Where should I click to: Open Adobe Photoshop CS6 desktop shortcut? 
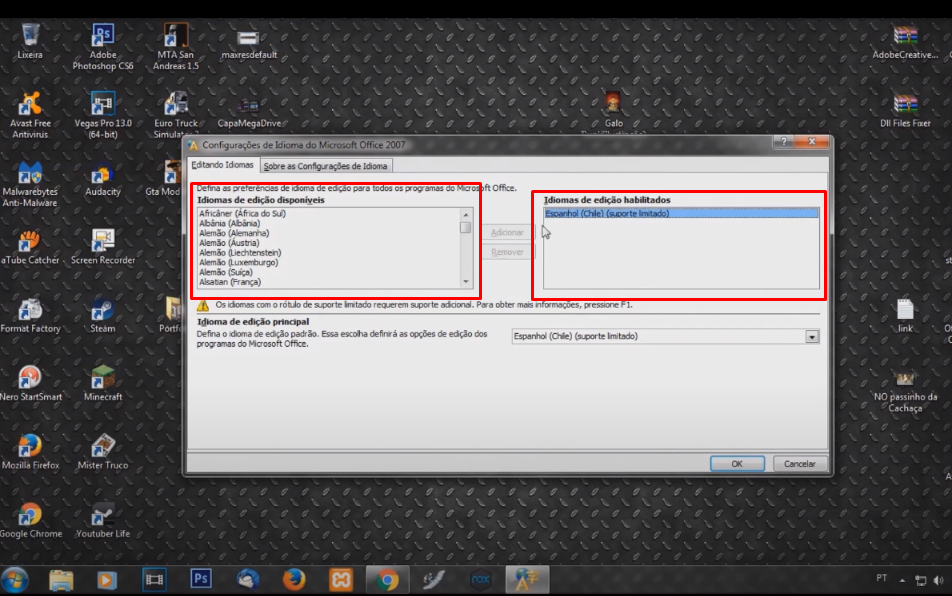pos(103,46)
